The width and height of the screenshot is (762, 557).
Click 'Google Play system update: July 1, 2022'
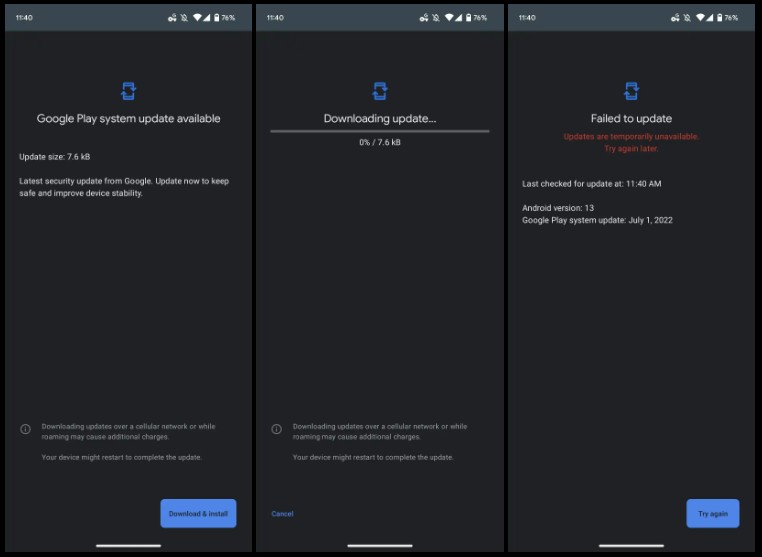(597, 220)
